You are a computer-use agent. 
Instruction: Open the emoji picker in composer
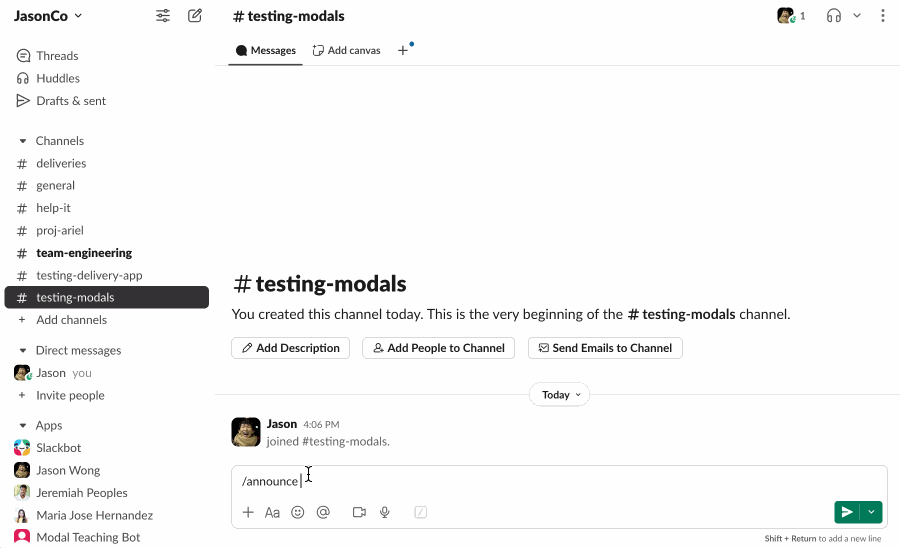[298, 512]
